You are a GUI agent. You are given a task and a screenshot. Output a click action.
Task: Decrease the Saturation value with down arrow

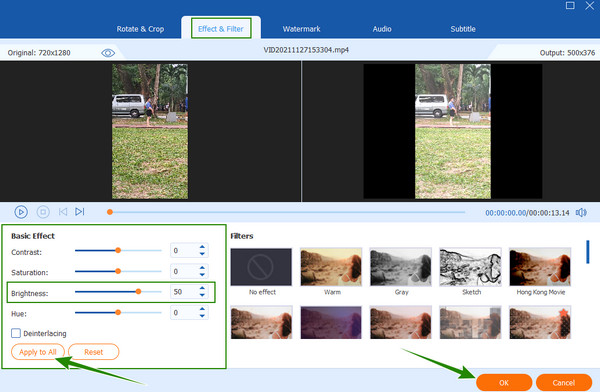202,274
